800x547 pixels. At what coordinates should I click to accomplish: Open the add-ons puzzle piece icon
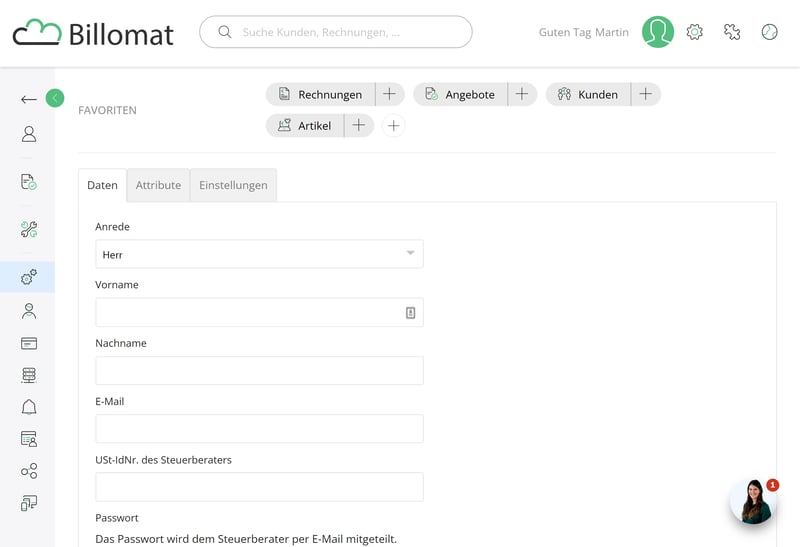pyautogui.click(x=732, y=32)
